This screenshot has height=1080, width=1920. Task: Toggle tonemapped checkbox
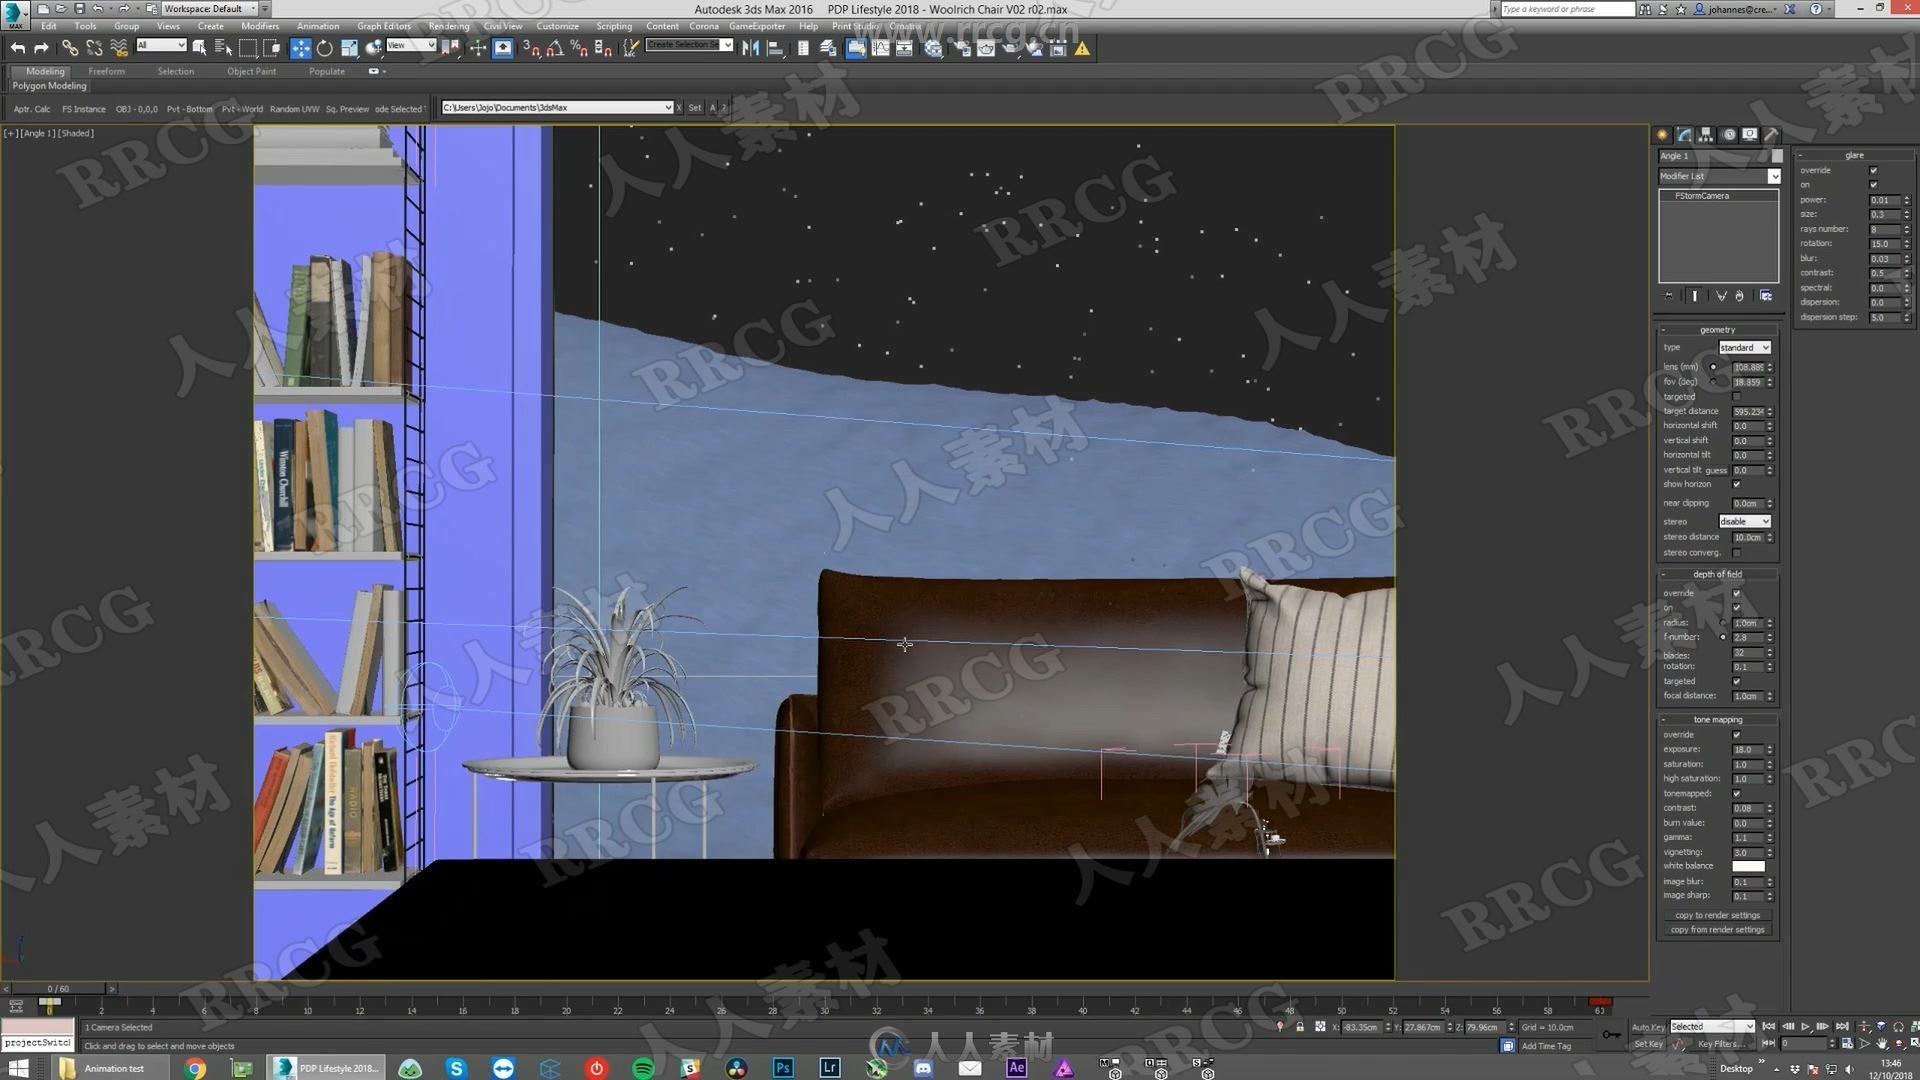coord(1736,793)
